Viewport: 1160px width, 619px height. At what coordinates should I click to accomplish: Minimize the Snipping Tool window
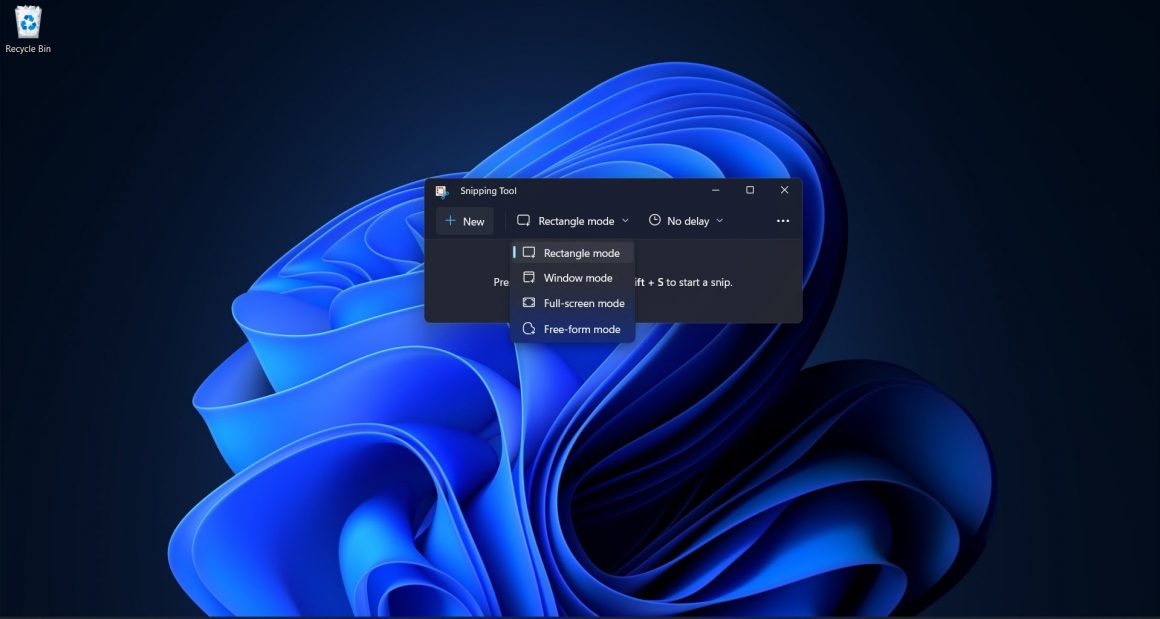coord(714,190)
